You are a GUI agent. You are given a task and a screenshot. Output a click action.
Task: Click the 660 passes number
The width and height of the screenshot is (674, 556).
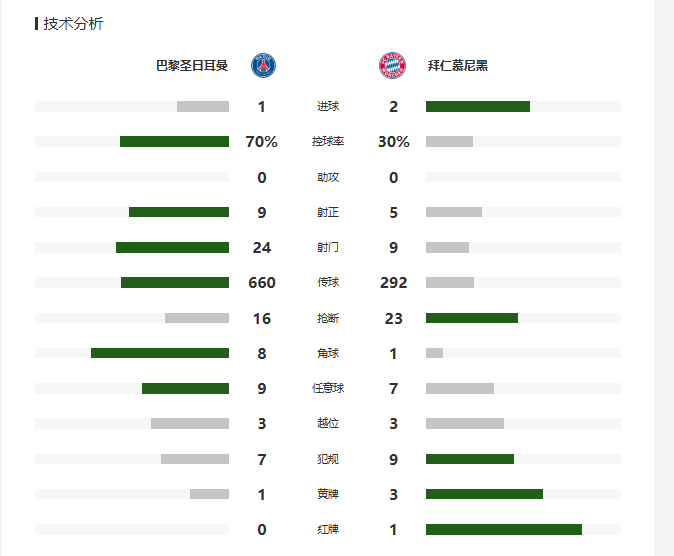click(x=262, y=283)
